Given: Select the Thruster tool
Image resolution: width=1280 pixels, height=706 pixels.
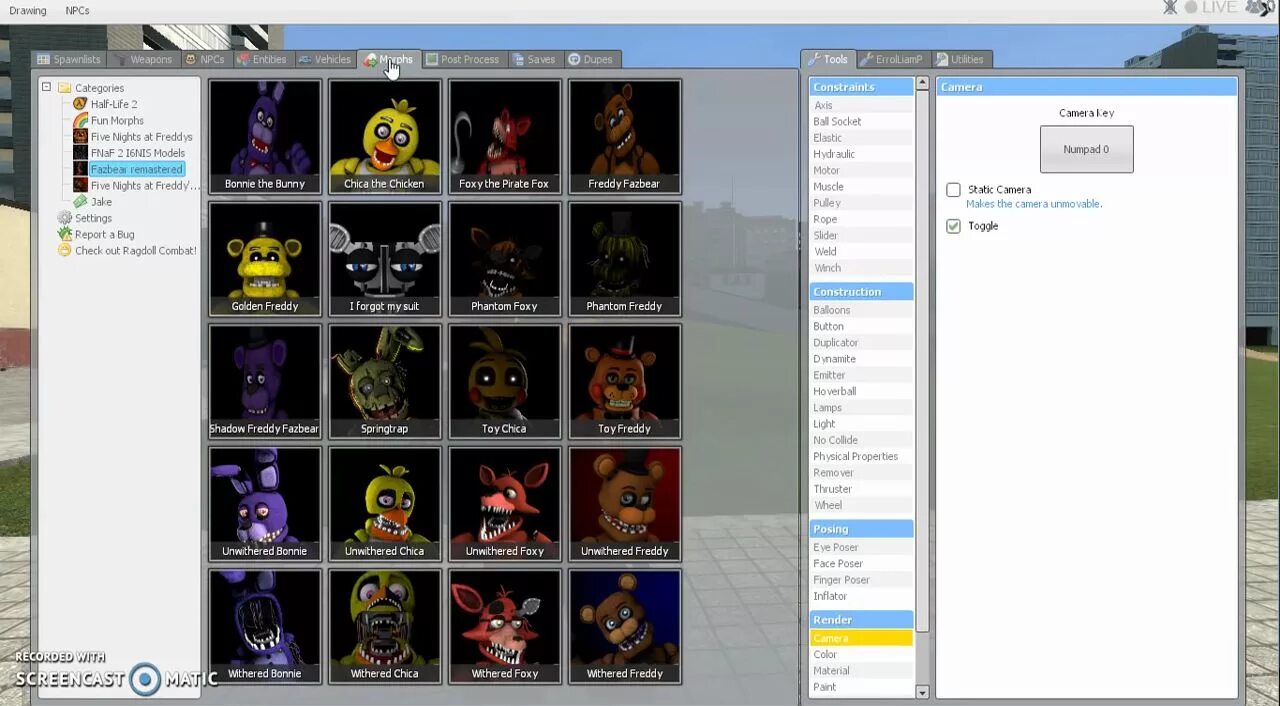Looking at the screenshot, I should [x=861, y=489].
